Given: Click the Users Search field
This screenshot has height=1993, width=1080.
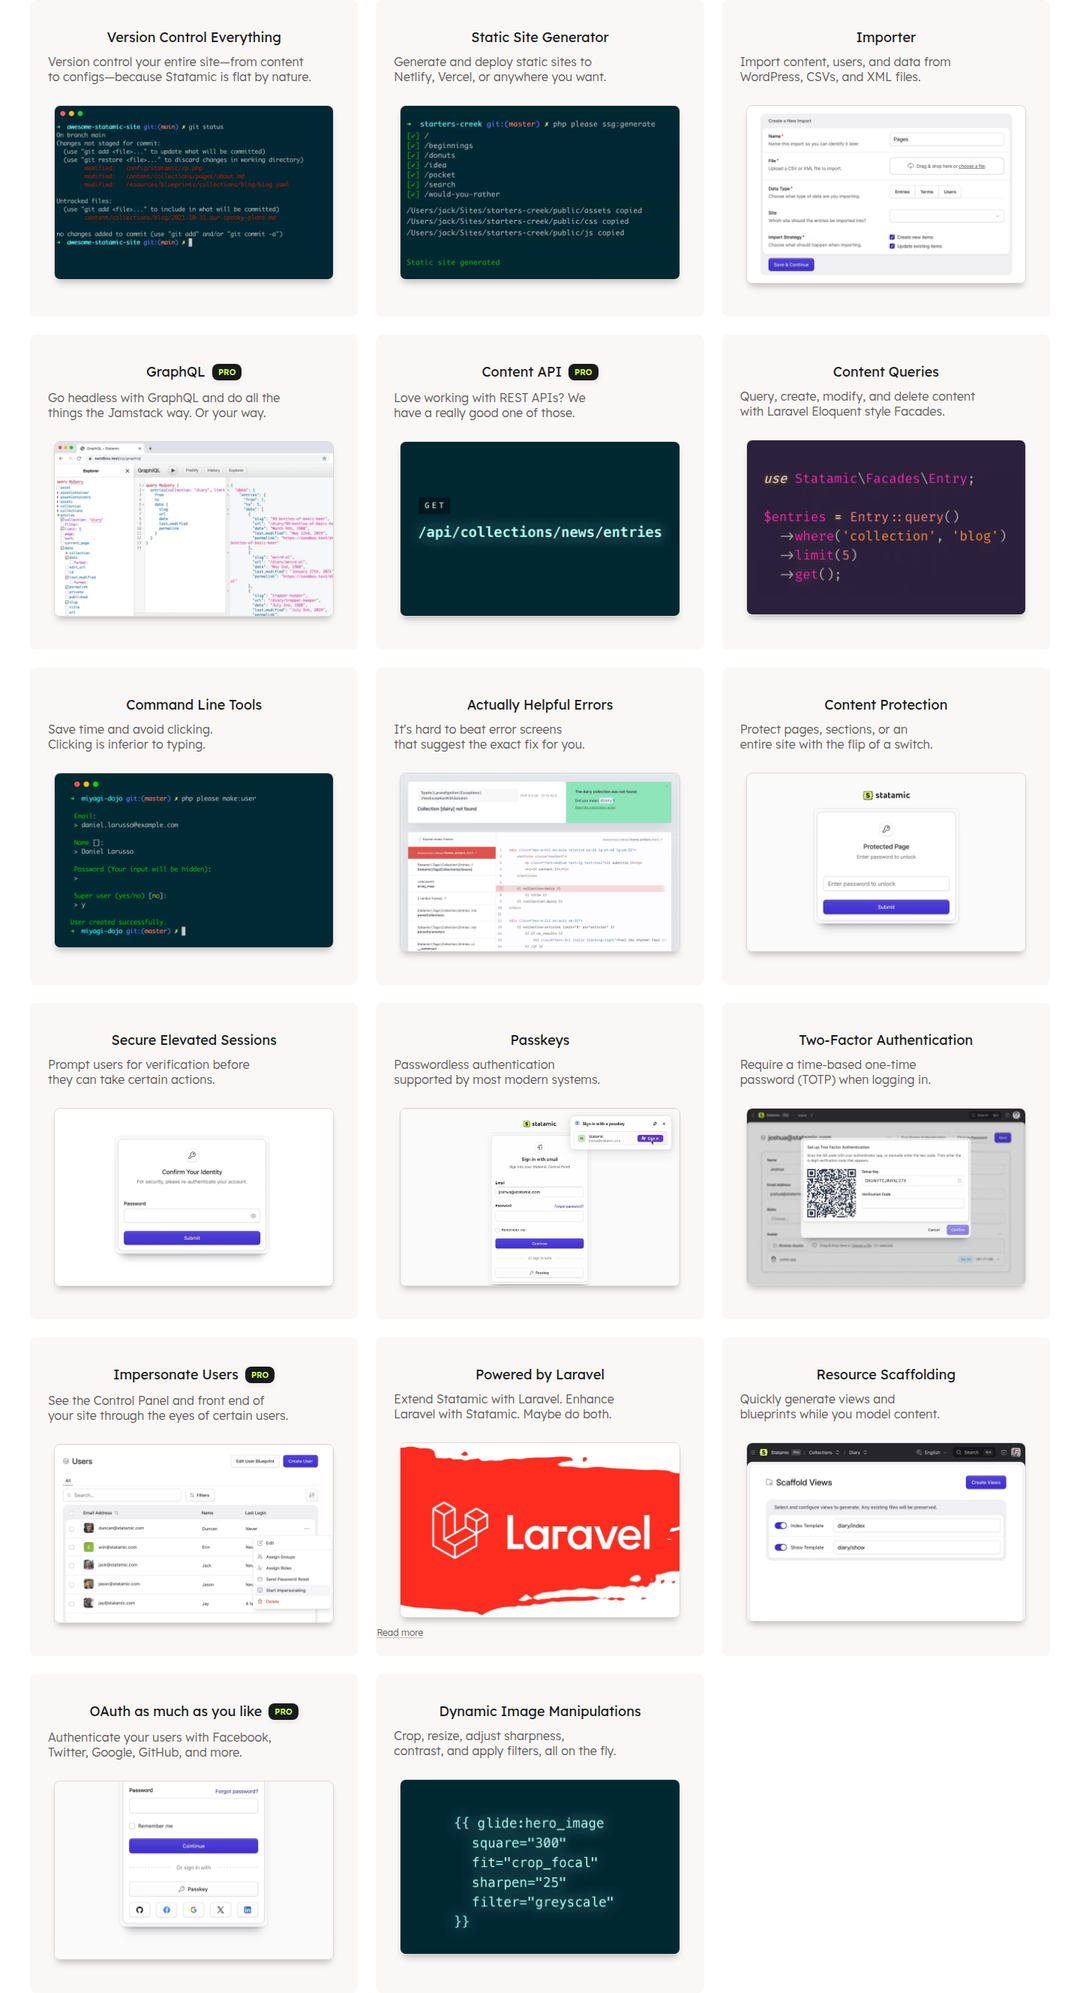Looking at the screenshot, I should coord(123,1495).
